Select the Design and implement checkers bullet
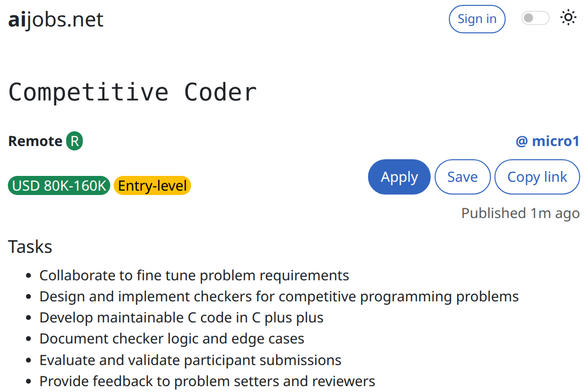 point(279,296)
